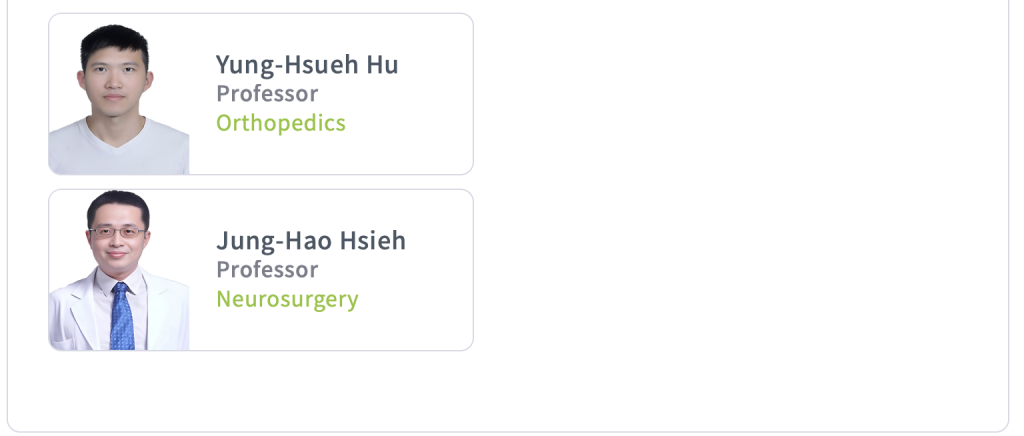Open Yung-Hsueh Hu's doctor profile card
Screen dimensions: 1024x436
(261, 94)
